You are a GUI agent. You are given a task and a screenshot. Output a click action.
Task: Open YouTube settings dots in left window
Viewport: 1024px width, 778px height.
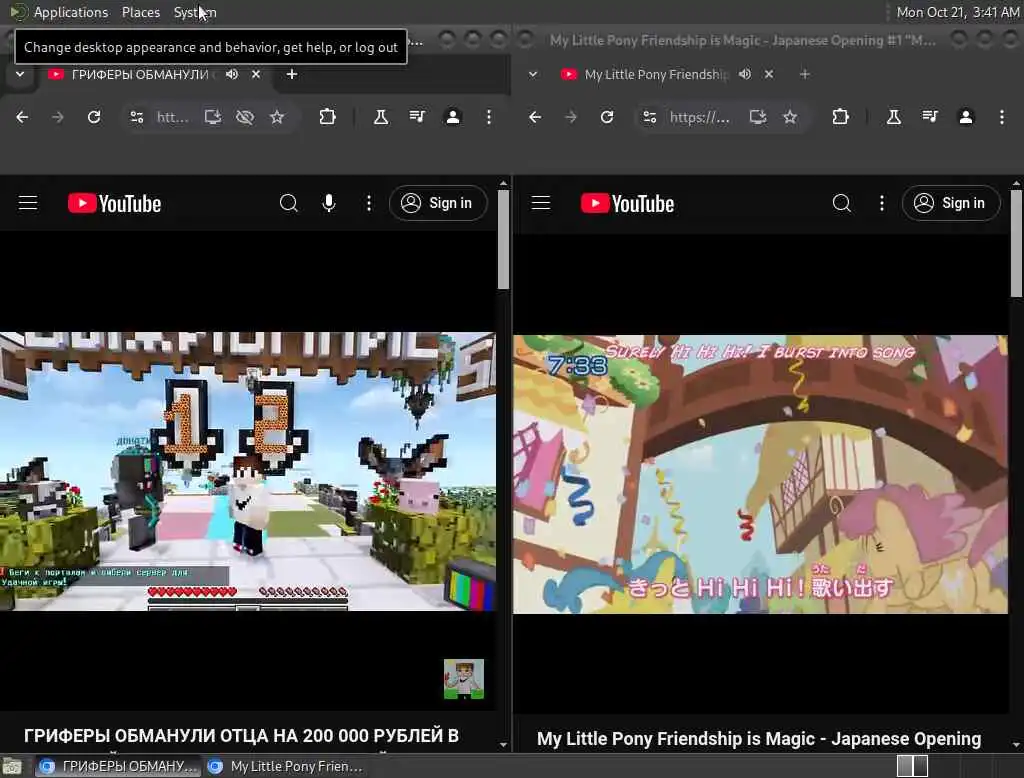coord(369,203)
